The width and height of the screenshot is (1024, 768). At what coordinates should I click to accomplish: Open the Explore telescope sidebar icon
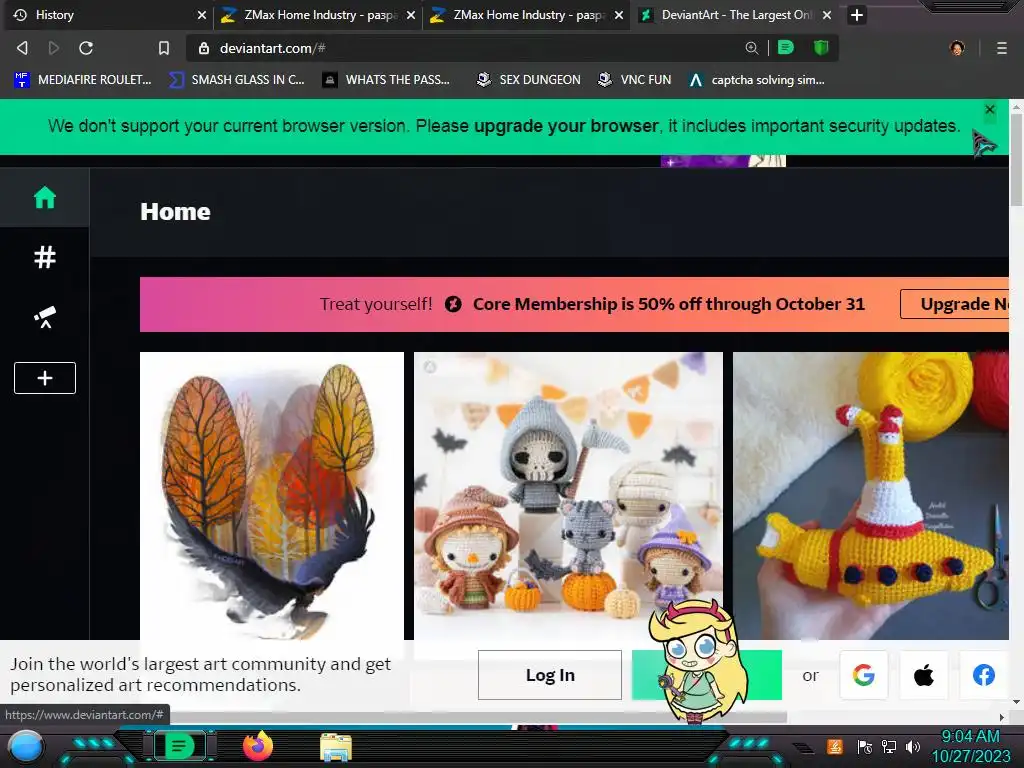(x=44, y=317)
